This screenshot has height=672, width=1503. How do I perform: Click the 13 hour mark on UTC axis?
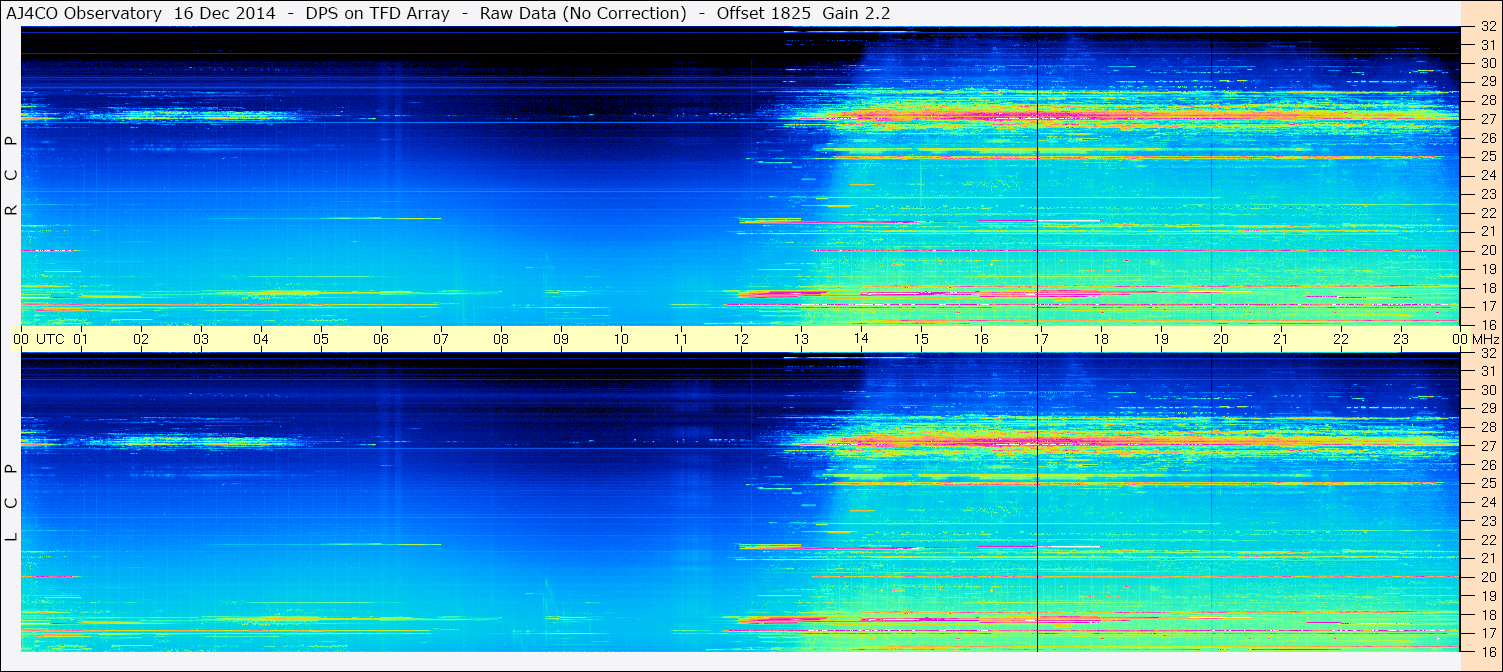(x=801, y=339)
